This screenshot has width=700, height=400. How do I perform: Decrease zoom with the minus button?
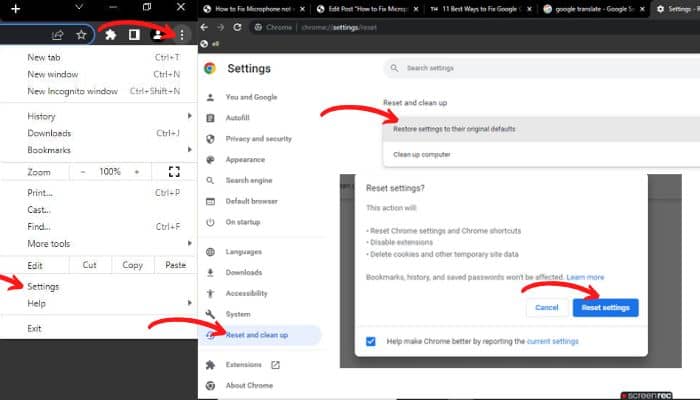pyautogui.click(x=83, y=172)
